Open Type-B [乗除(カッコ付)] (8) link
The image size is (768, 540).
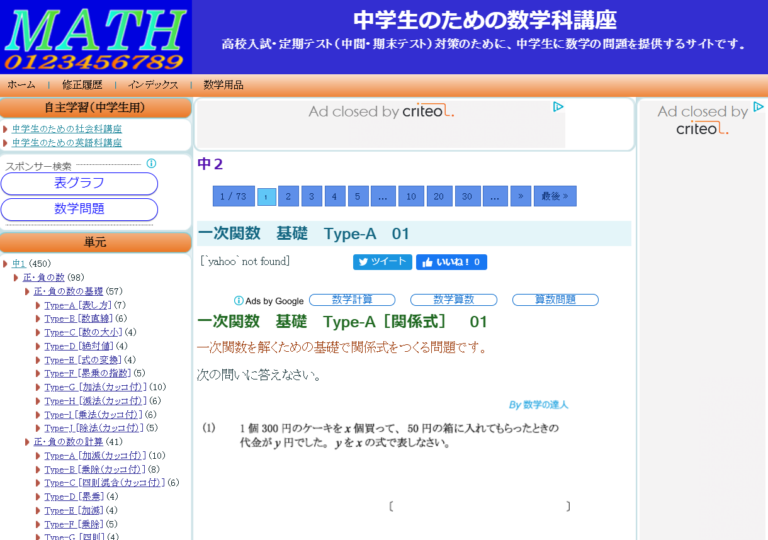pos(95,469)
